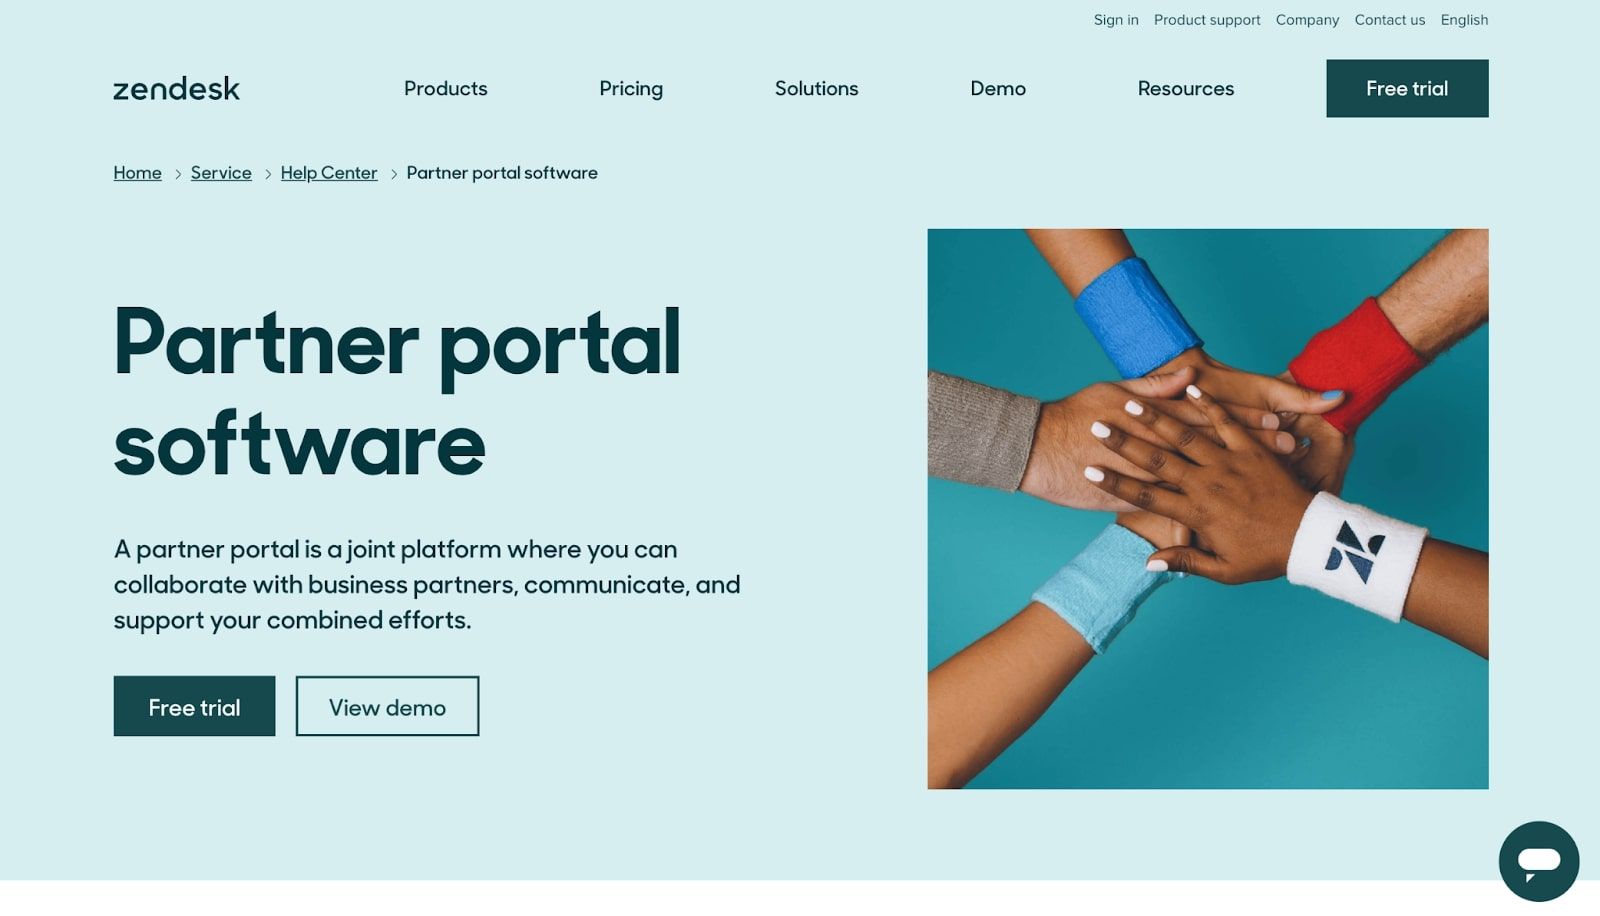The height and width of the screenshot is (916, 1600).
Task: Click the hero image of stacked hands
Action: click(1207, 509)
